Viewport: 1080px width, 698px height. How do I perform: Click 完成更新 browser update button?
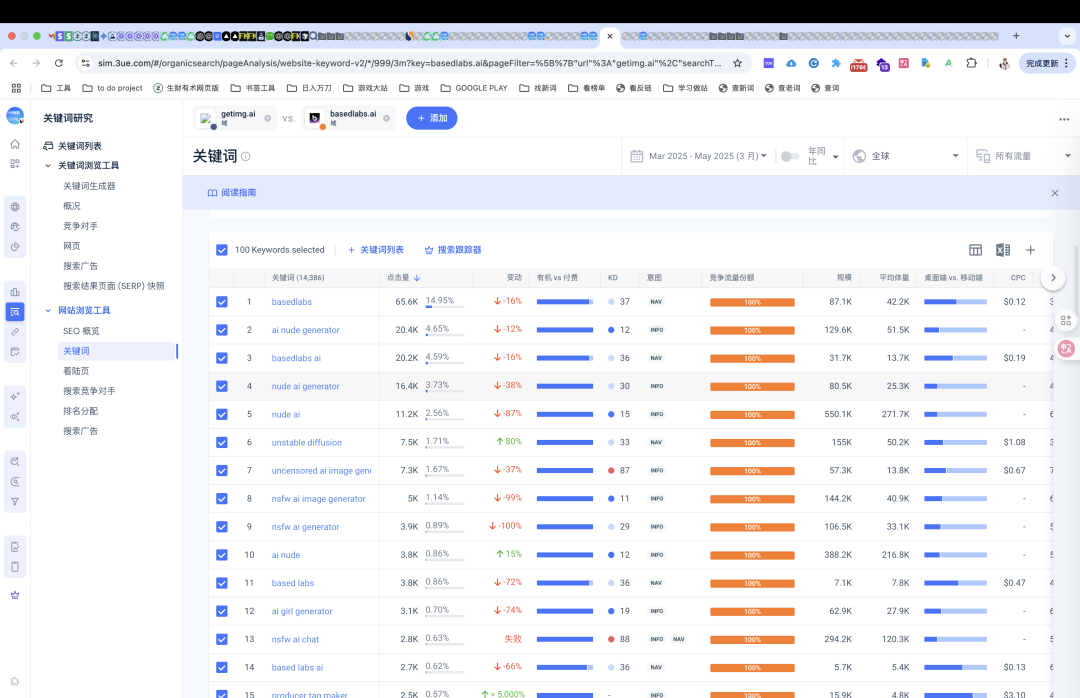click(x=1046, y=63)
